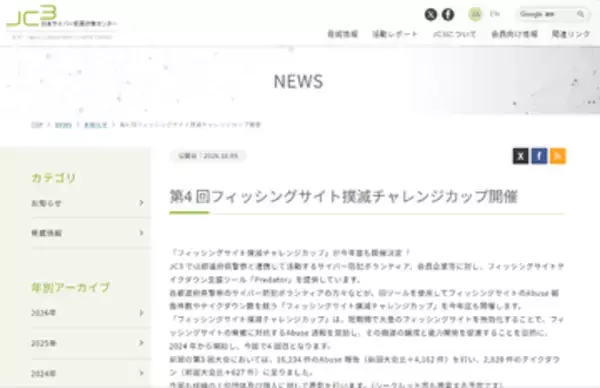
Task: Open JC3's Facebook page from the header icon
Action: pos(448,15)
